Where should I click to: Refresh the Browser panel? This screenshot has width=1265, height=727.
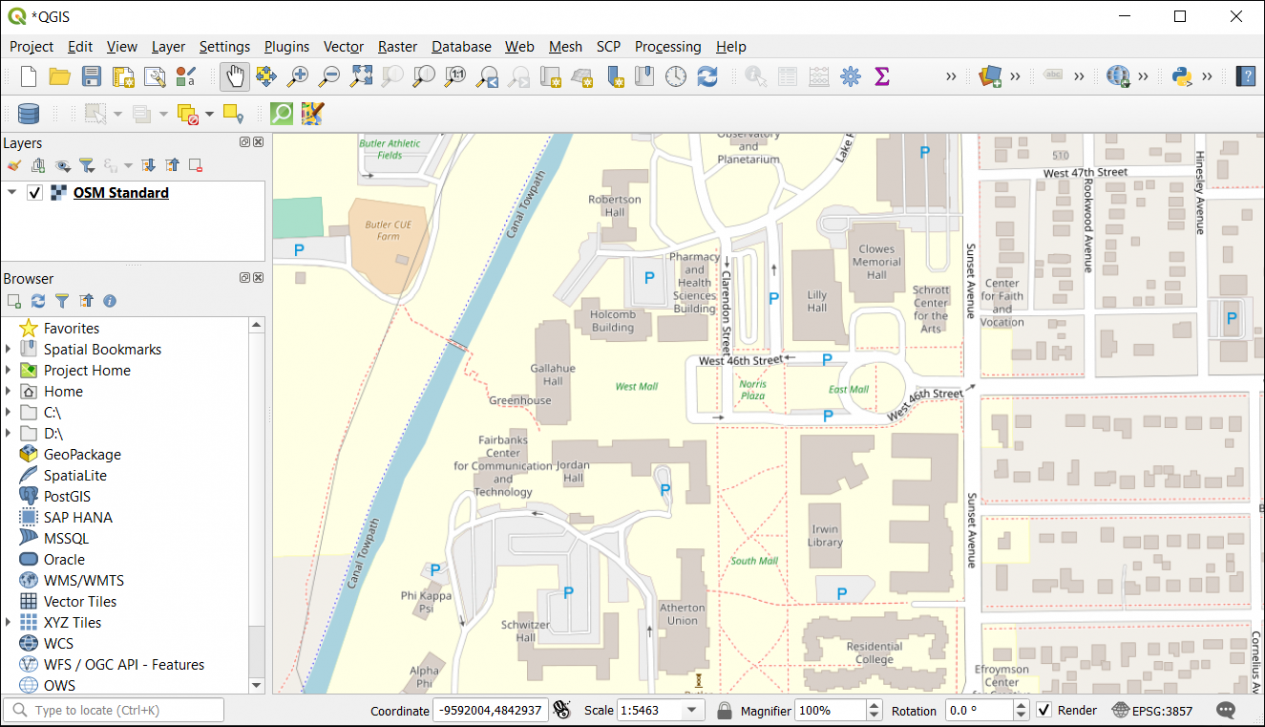38,301
